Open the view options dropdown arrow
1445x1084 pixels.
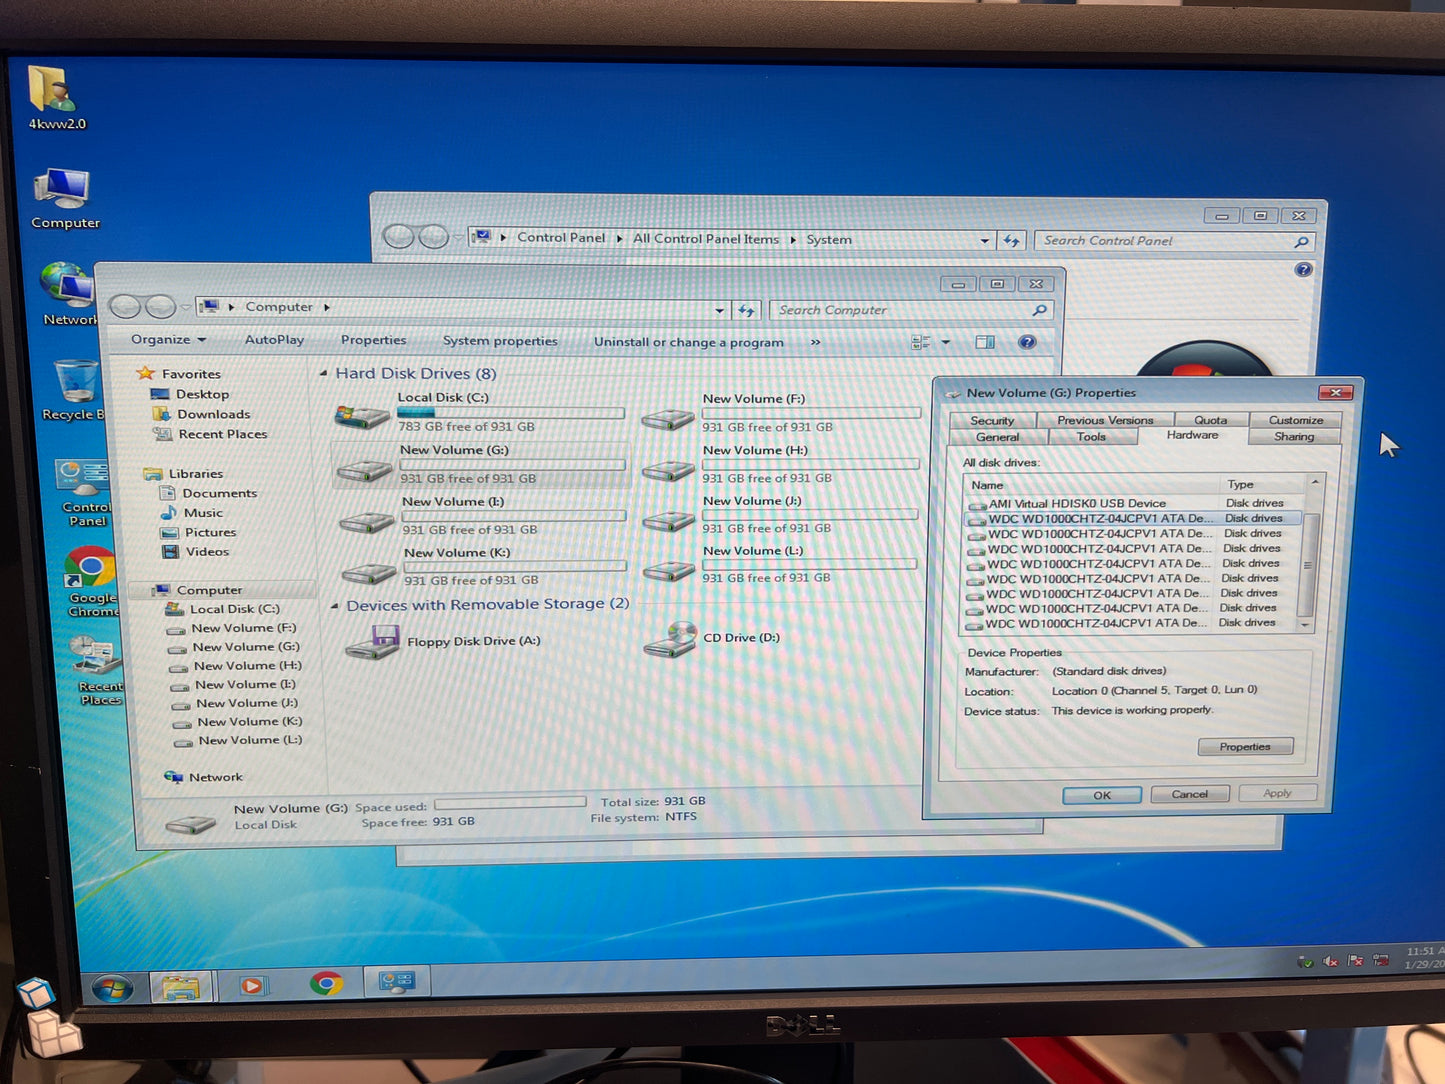click(945, 342)
